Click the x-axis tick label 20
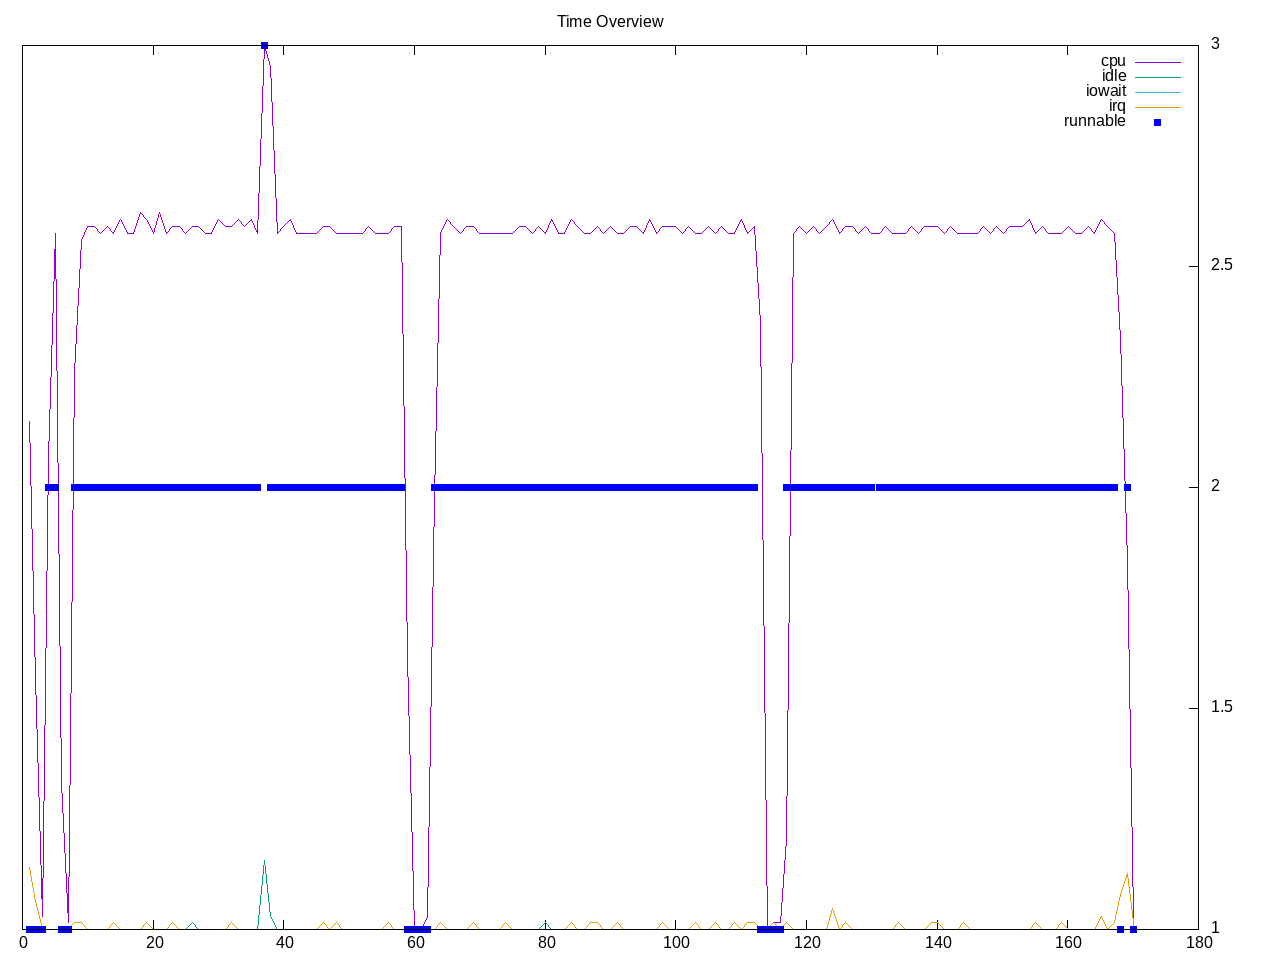Screen dimensions: 1280x960 point(154,942)
